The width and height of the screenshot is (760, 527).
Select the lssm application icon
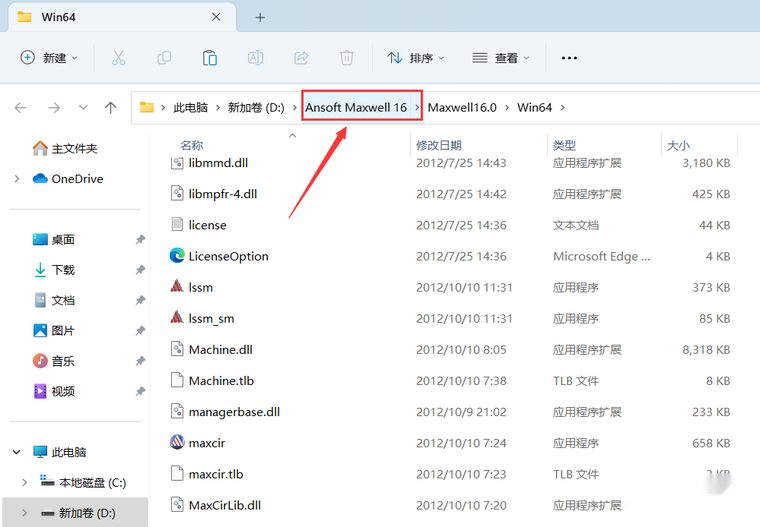click(x=177, y=287)
